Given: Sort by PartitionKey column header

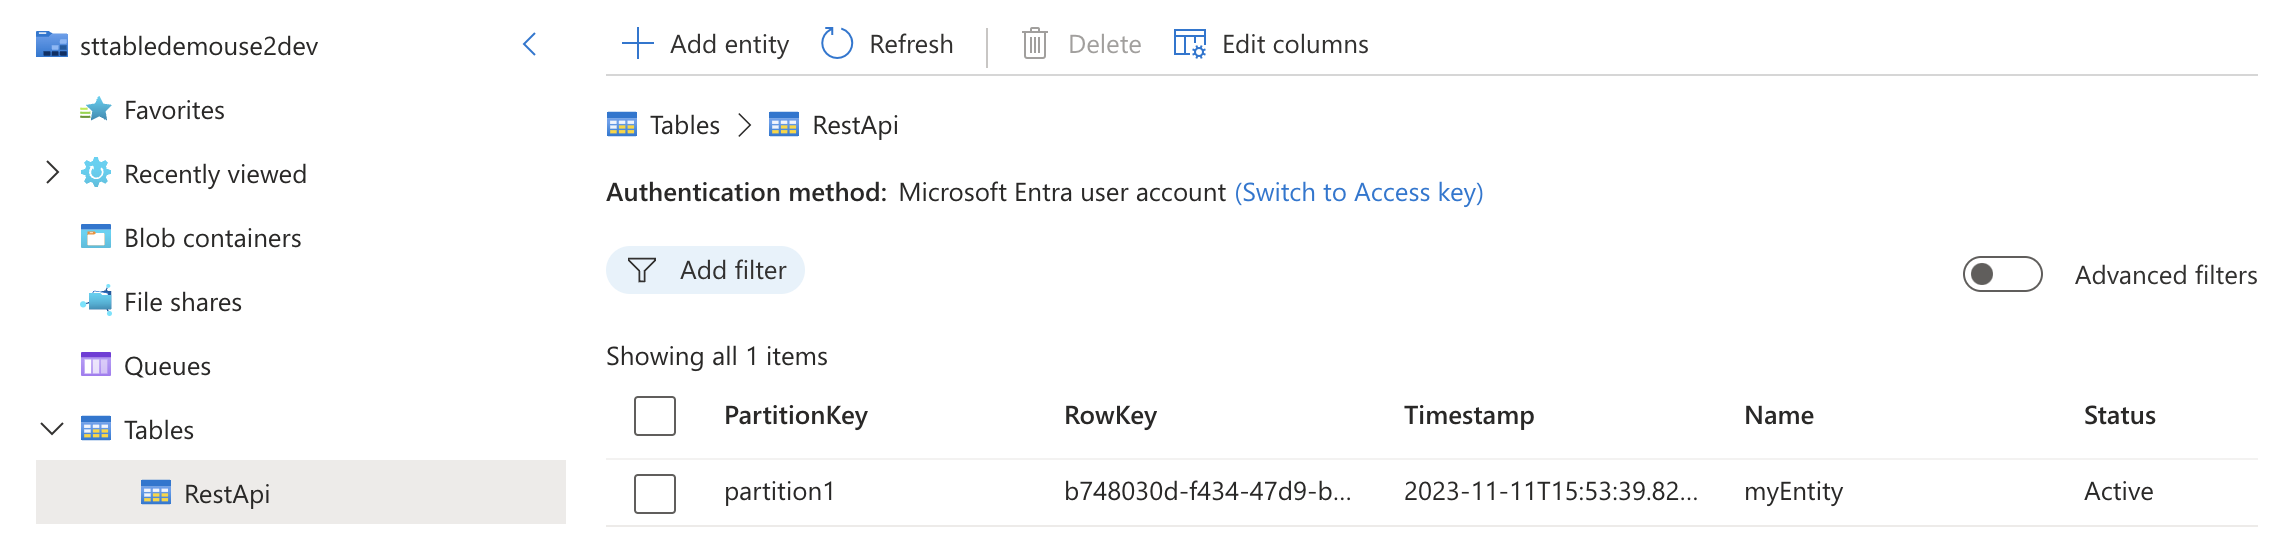Looking at the screenshot, I should coord(796,415).
